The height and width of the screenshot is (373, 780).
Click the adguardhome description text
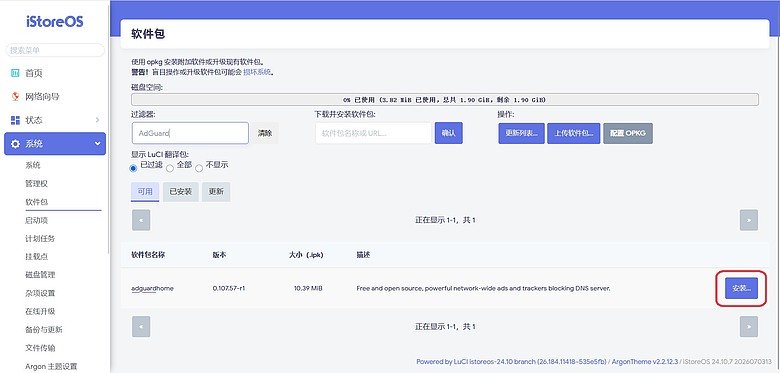pyautogui.click(x=483, y=288)
